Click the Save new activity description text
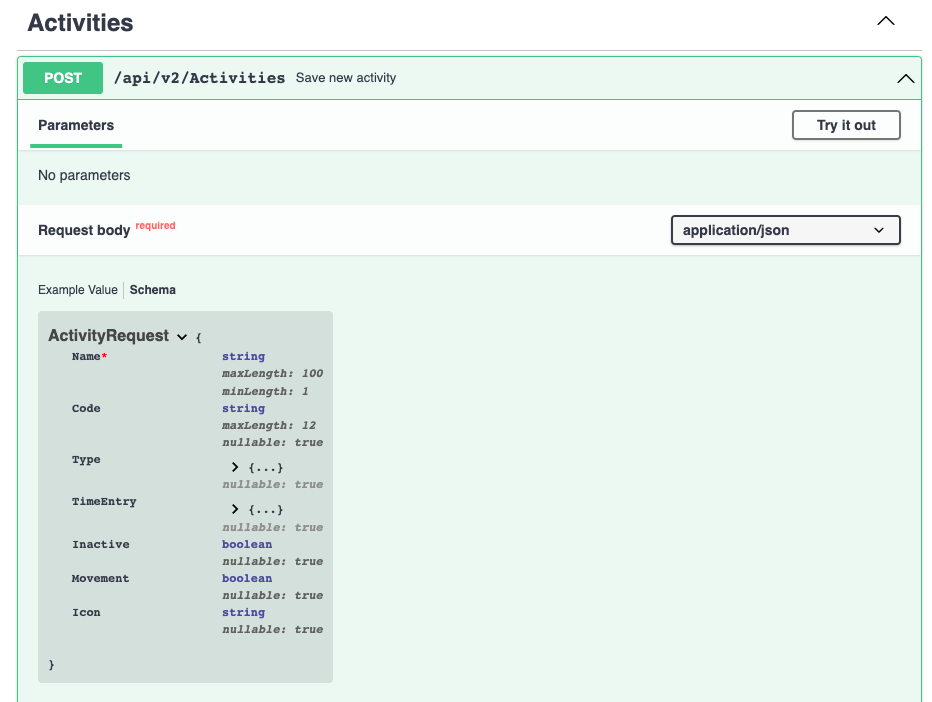Viewport: 932px width, 702px height. [x=345, y=77]
